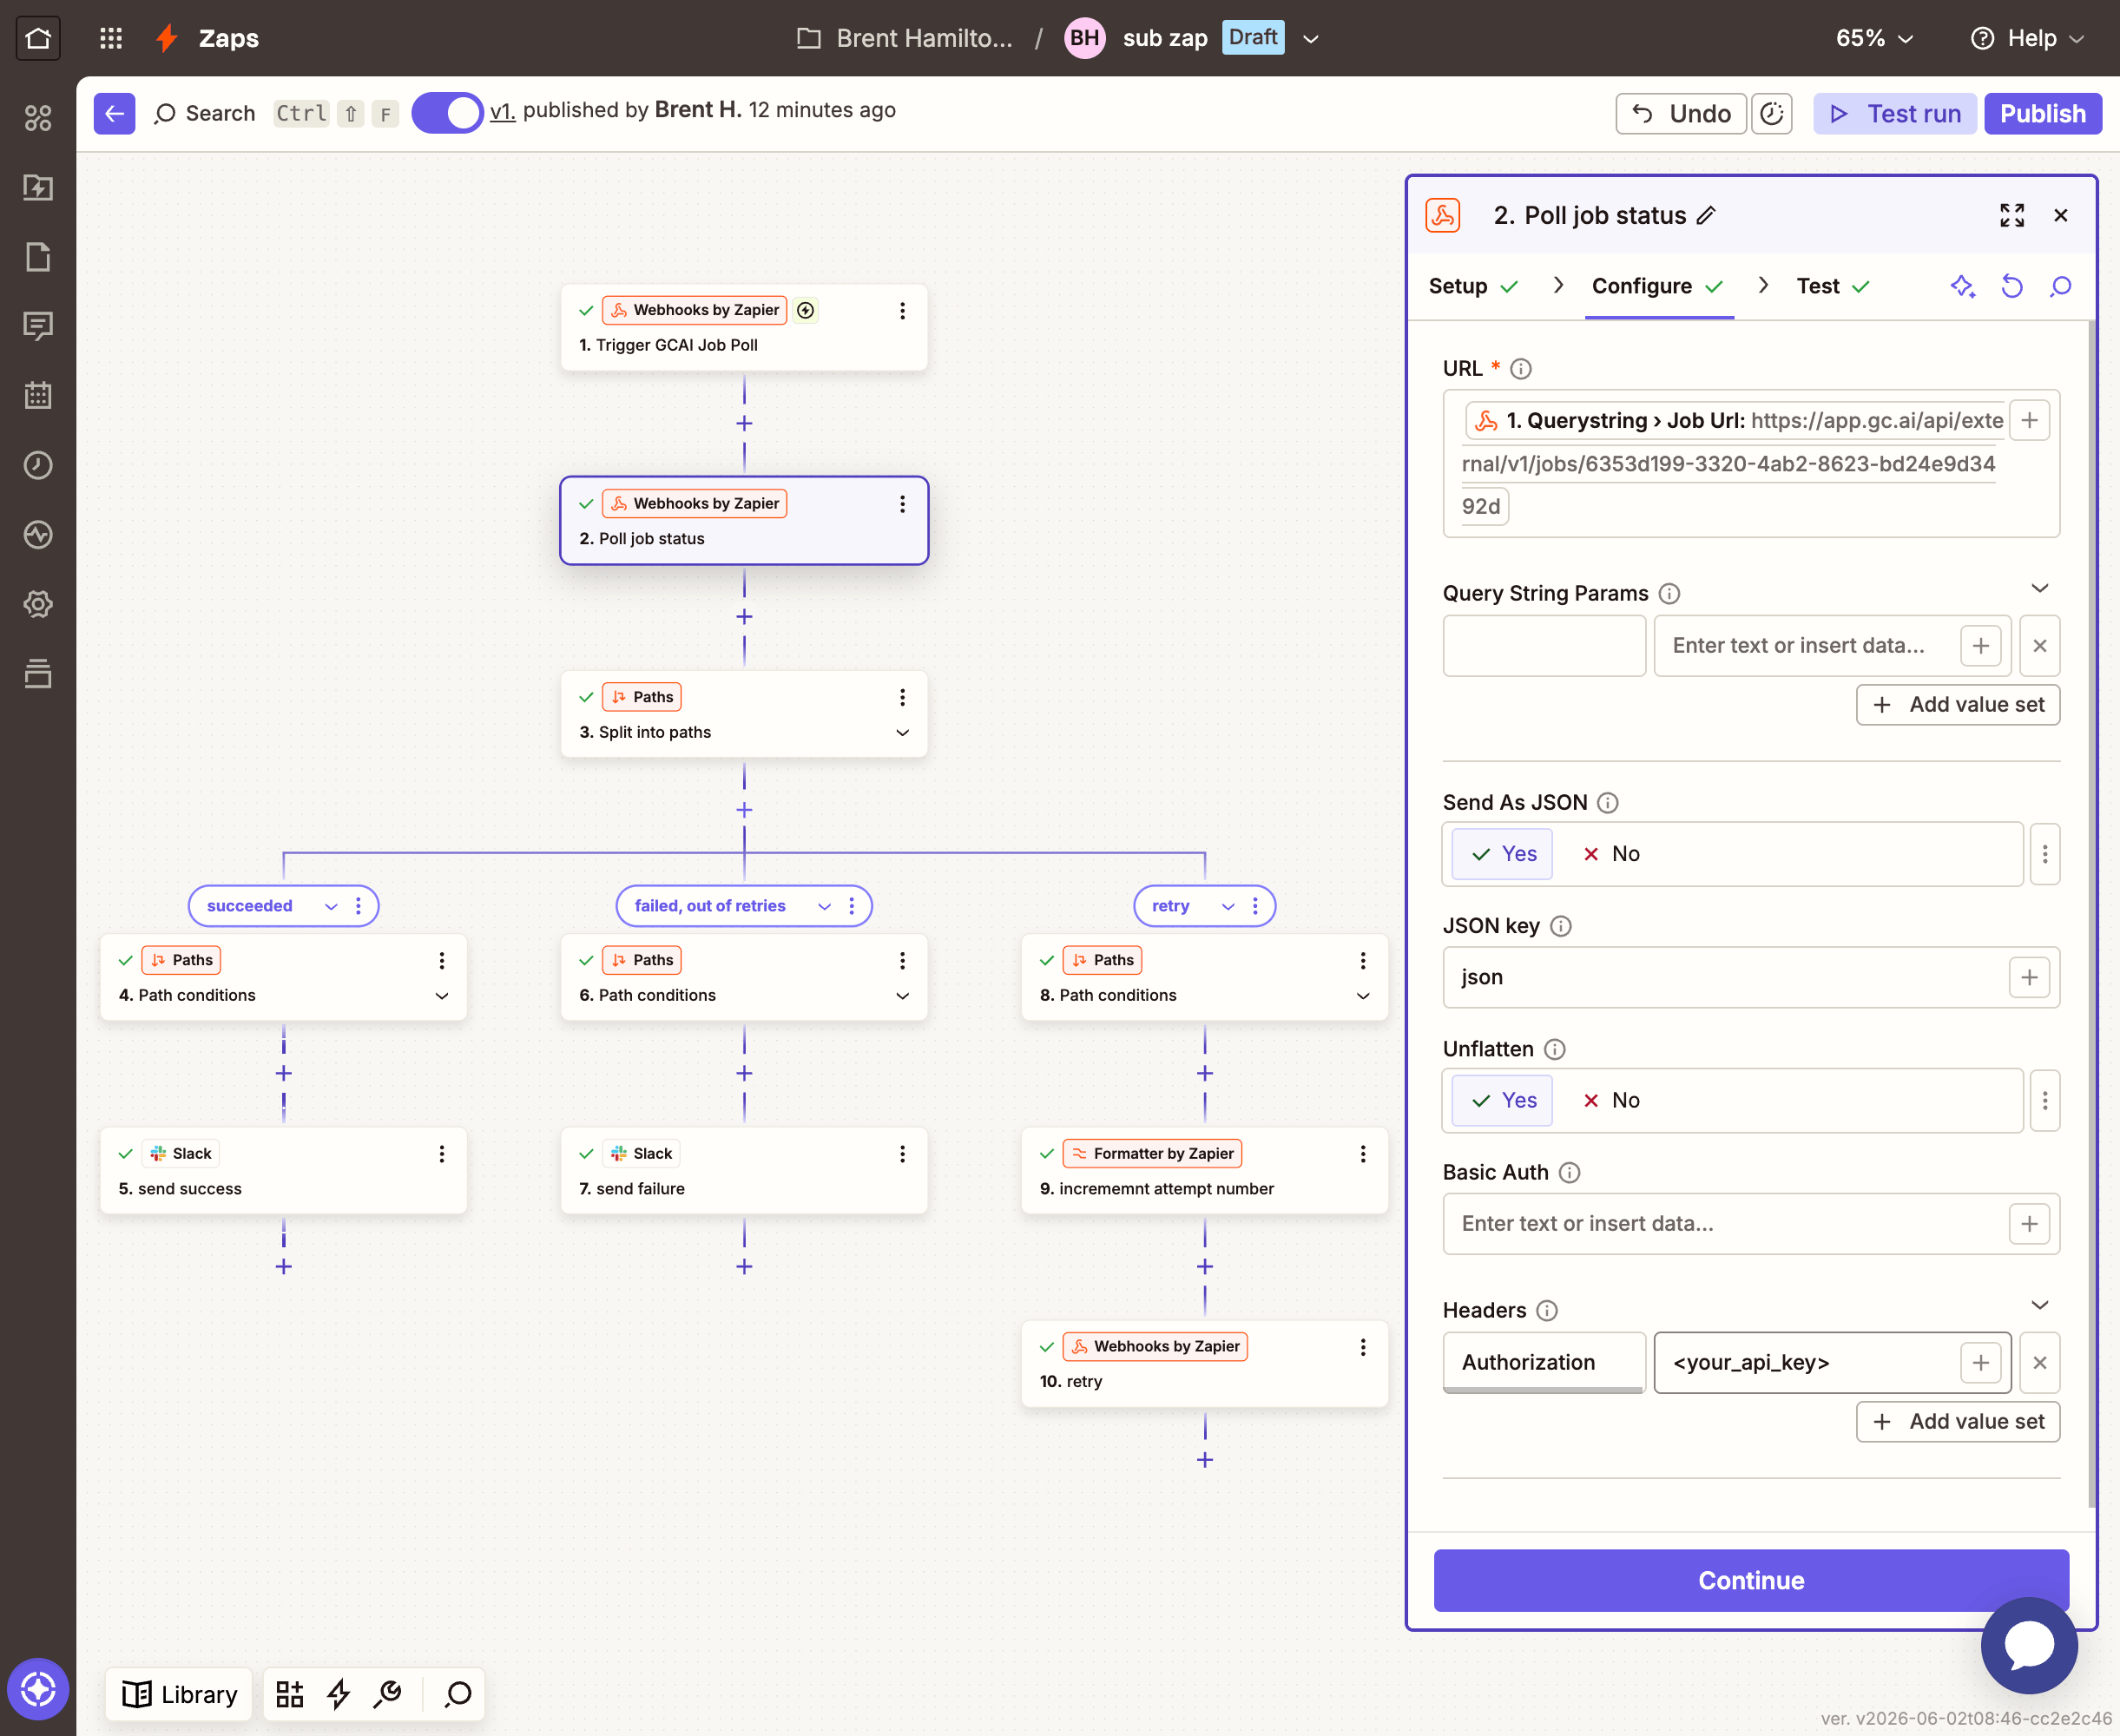
Task: Open the Zapier home icon
Action: tap(38, 38)
